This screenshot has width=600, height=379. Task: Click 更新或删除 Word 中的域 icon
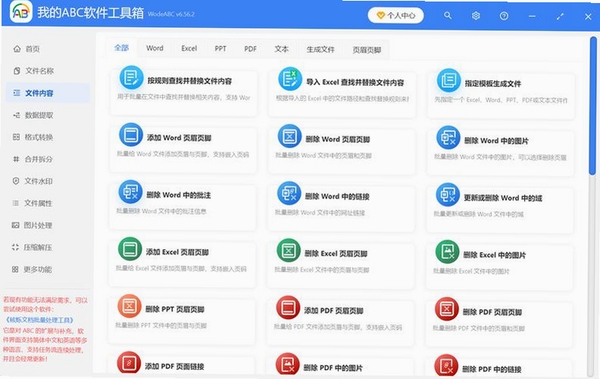(x=448, y=194)
